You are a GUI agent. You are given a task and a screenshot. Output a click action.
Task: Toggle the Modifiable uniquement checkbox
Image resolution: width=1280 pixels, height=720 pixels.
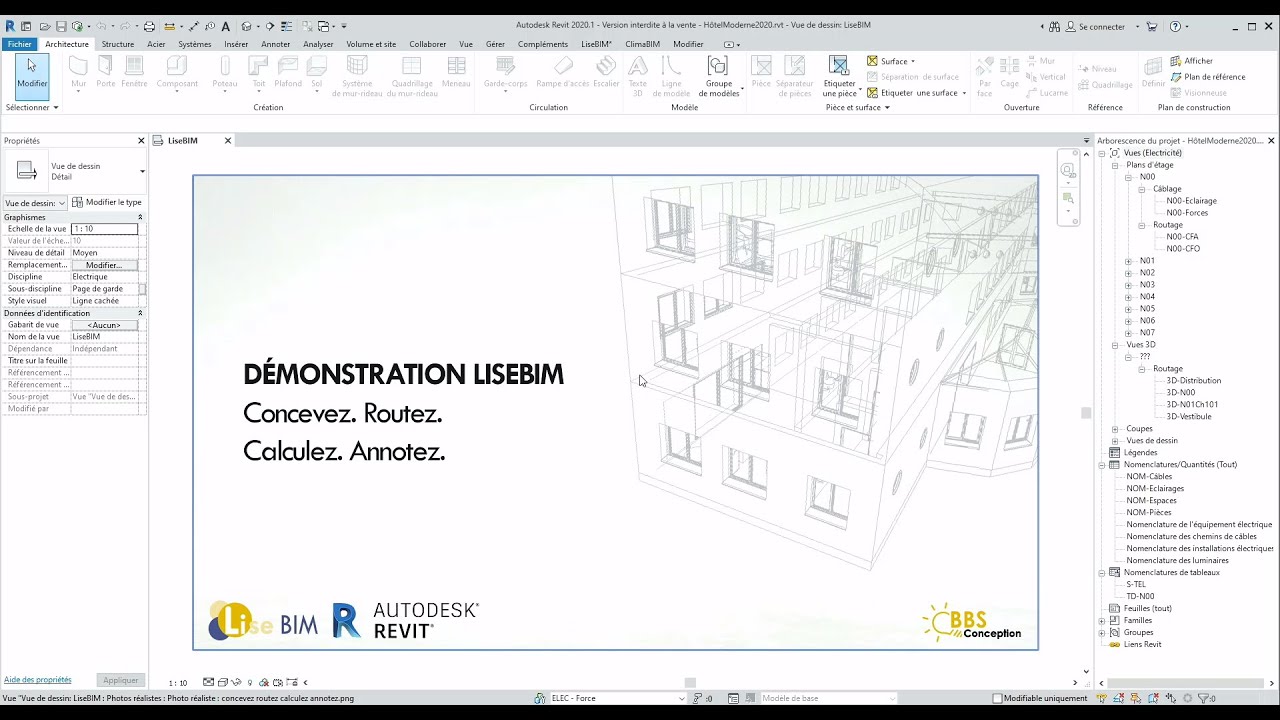coord(997,698)
